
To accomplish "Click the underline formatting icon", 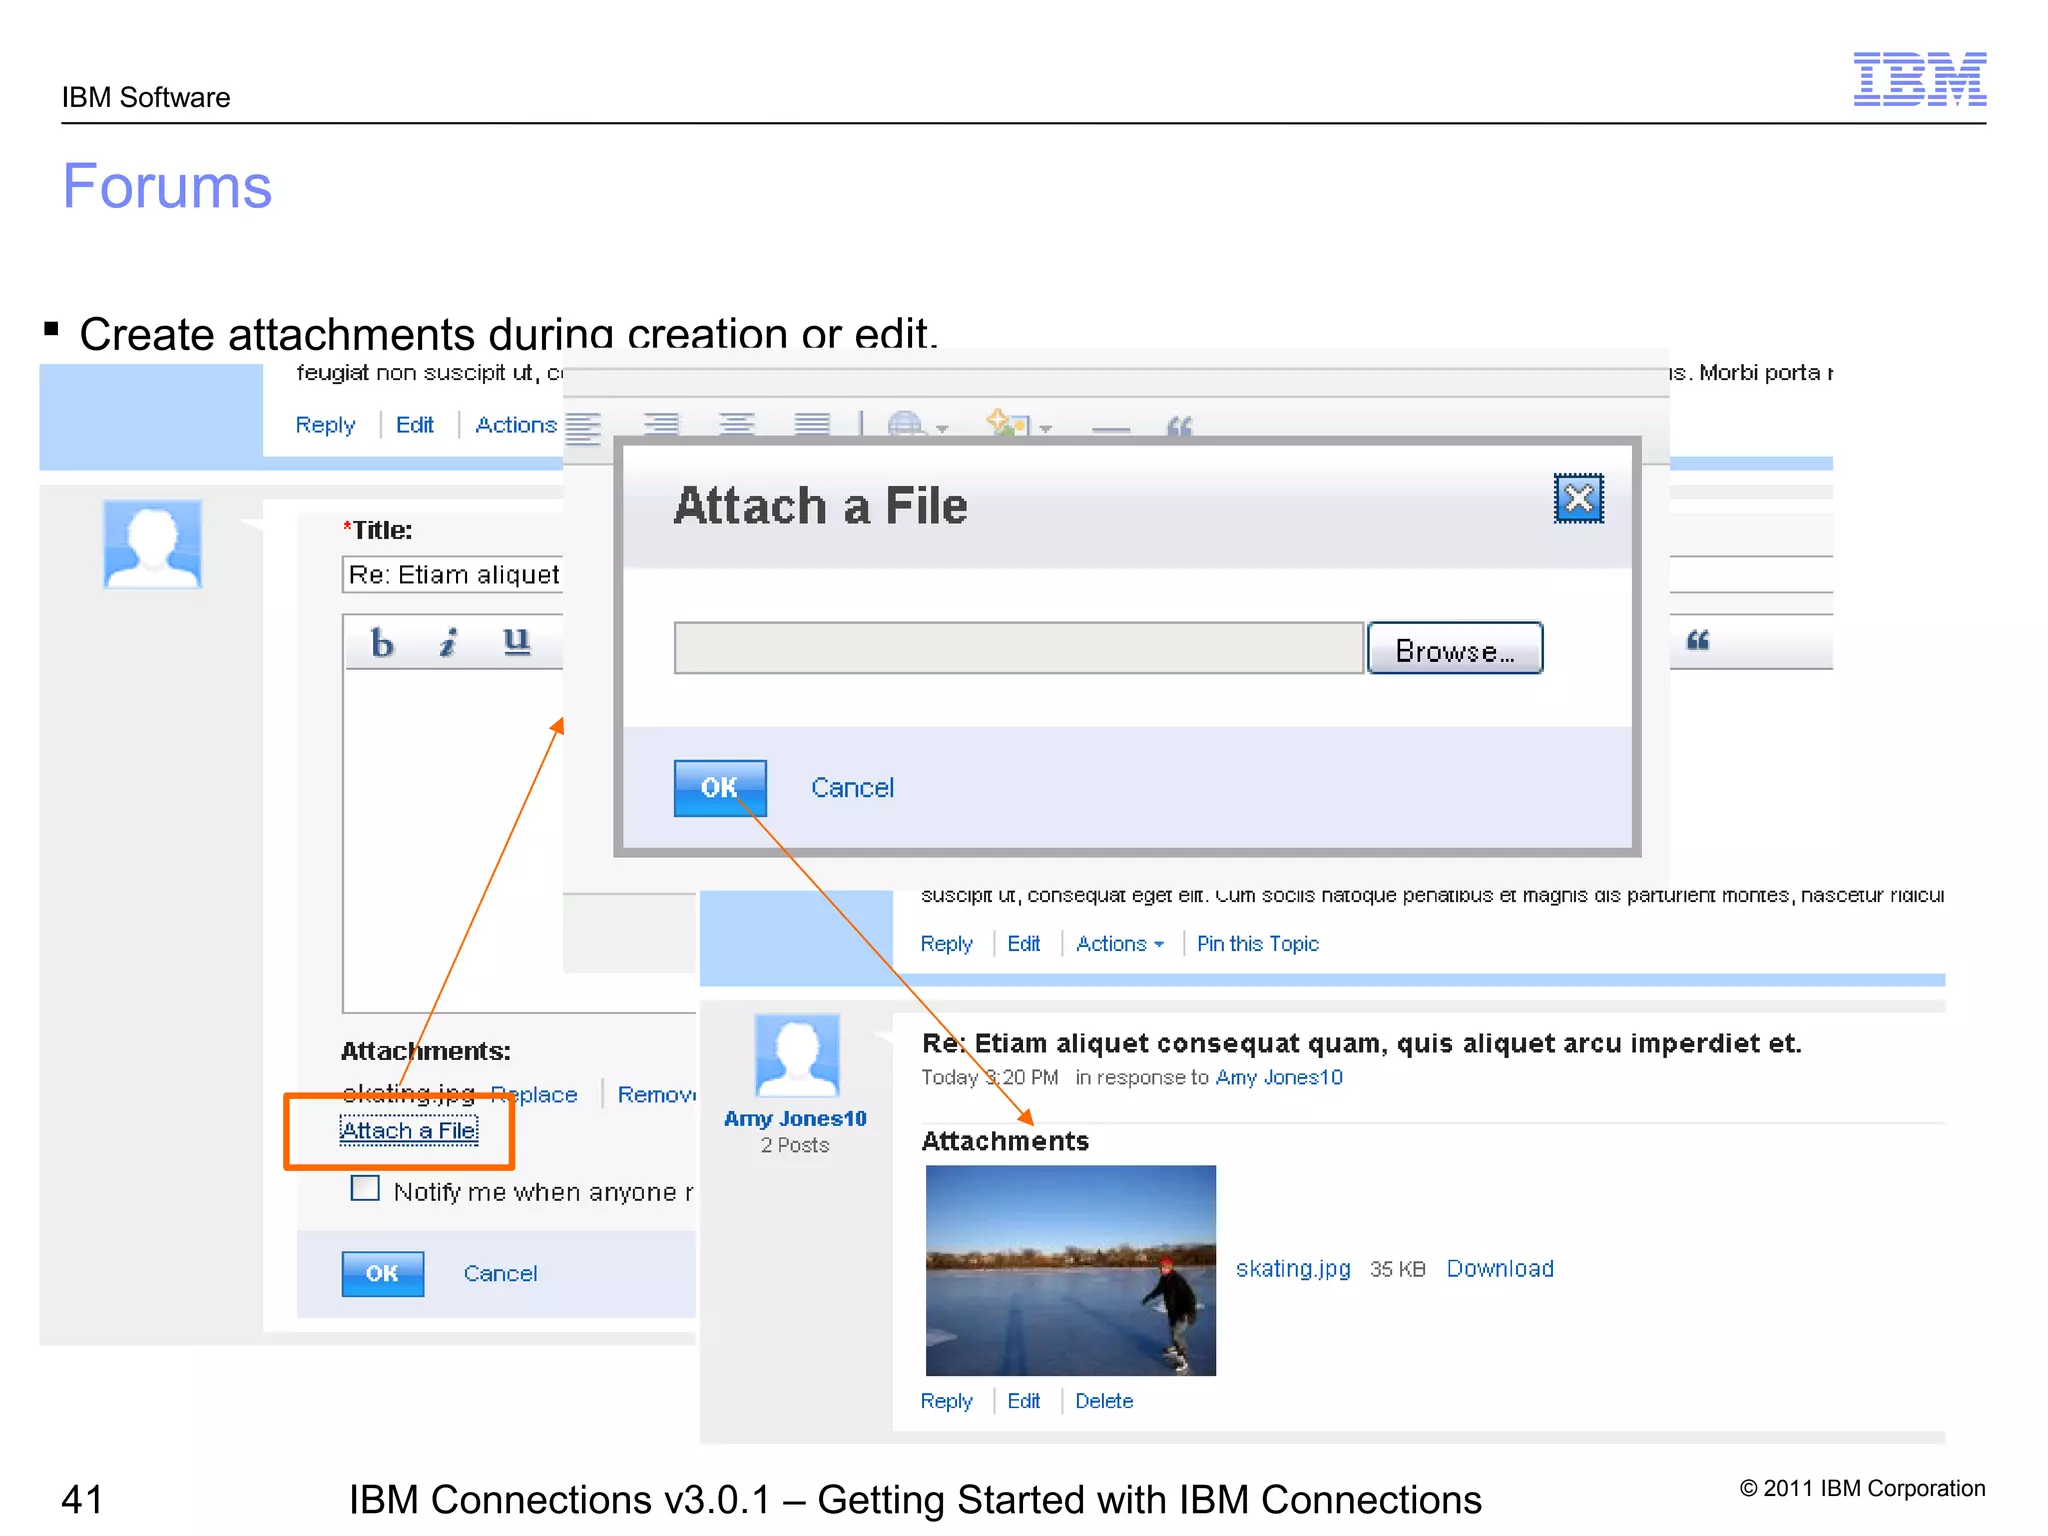I will [516, 641].
